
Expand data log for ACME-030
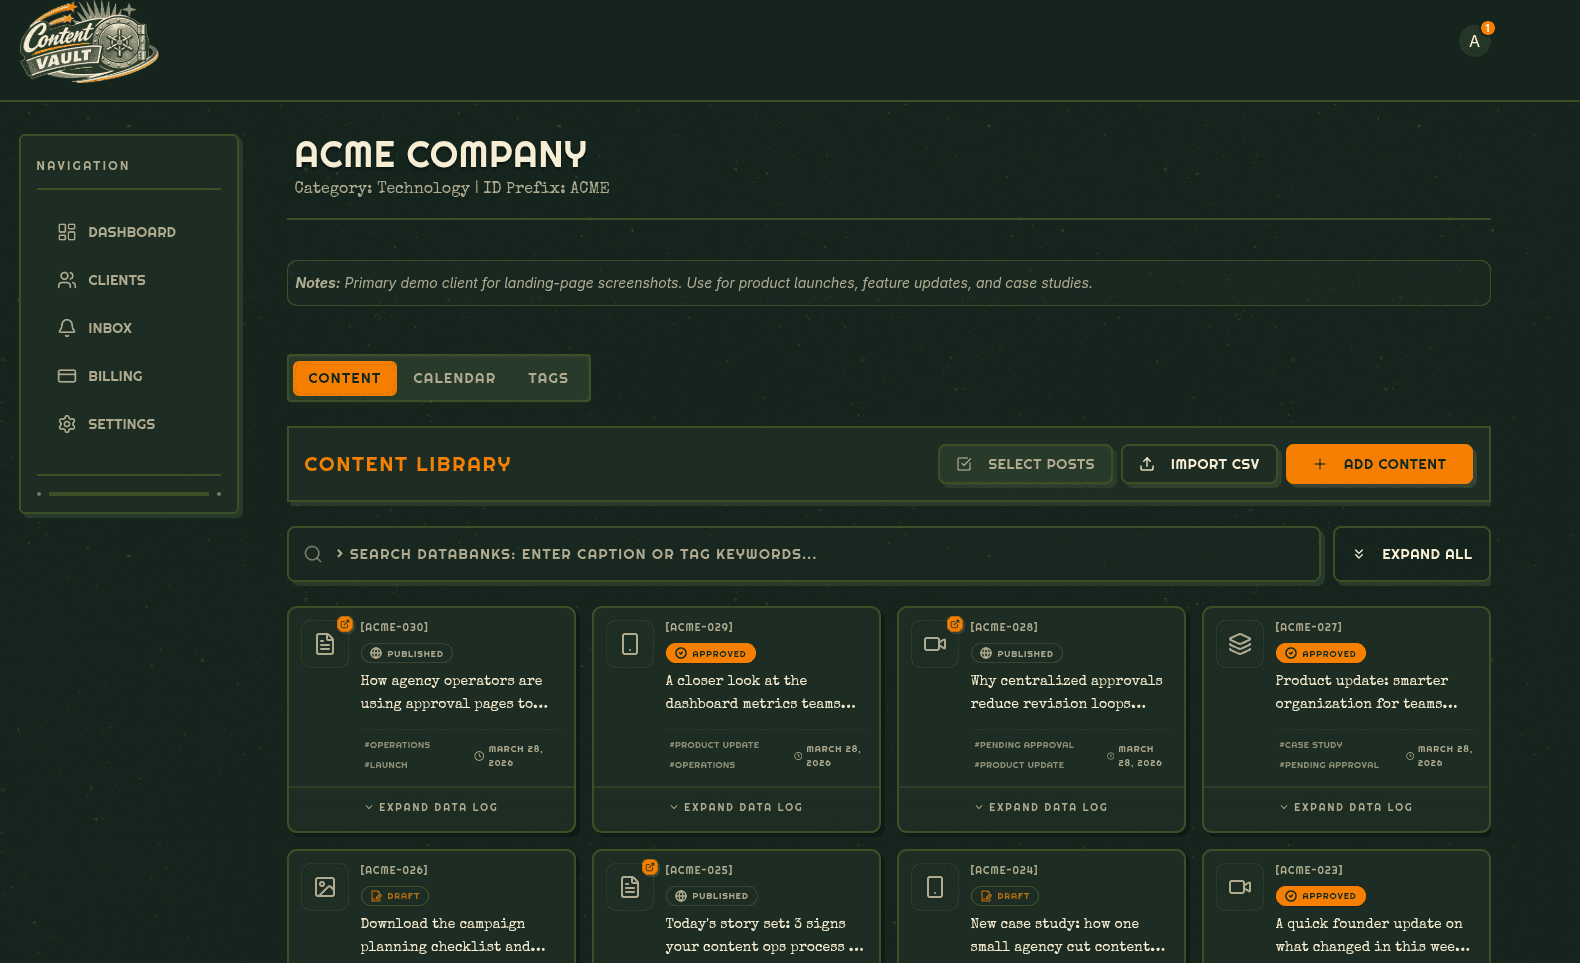pyautogui.click(x=431, y=807)
